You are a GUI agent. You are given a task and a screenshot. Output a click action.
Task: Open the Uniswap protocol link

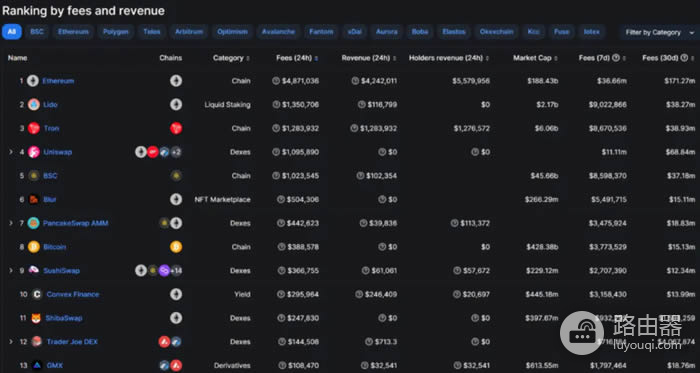tap(58, 152)
